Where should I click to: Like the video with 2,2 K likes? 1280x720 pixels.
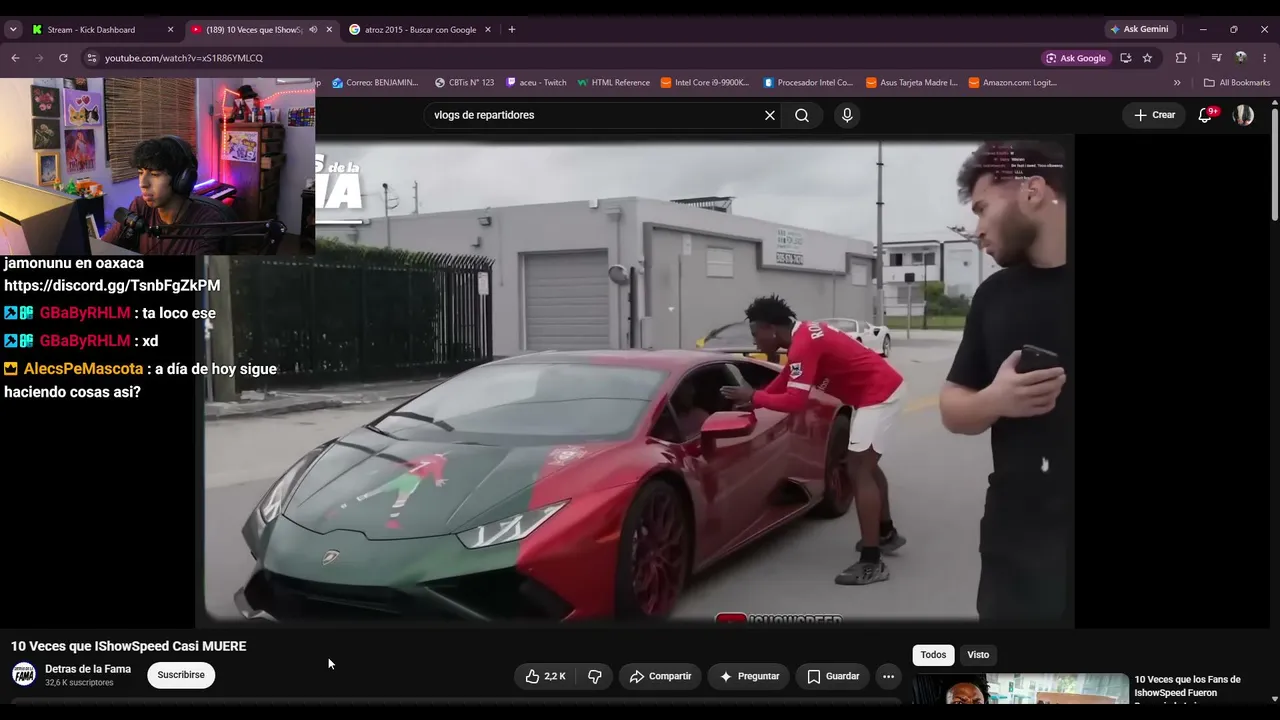coord(546,676)
